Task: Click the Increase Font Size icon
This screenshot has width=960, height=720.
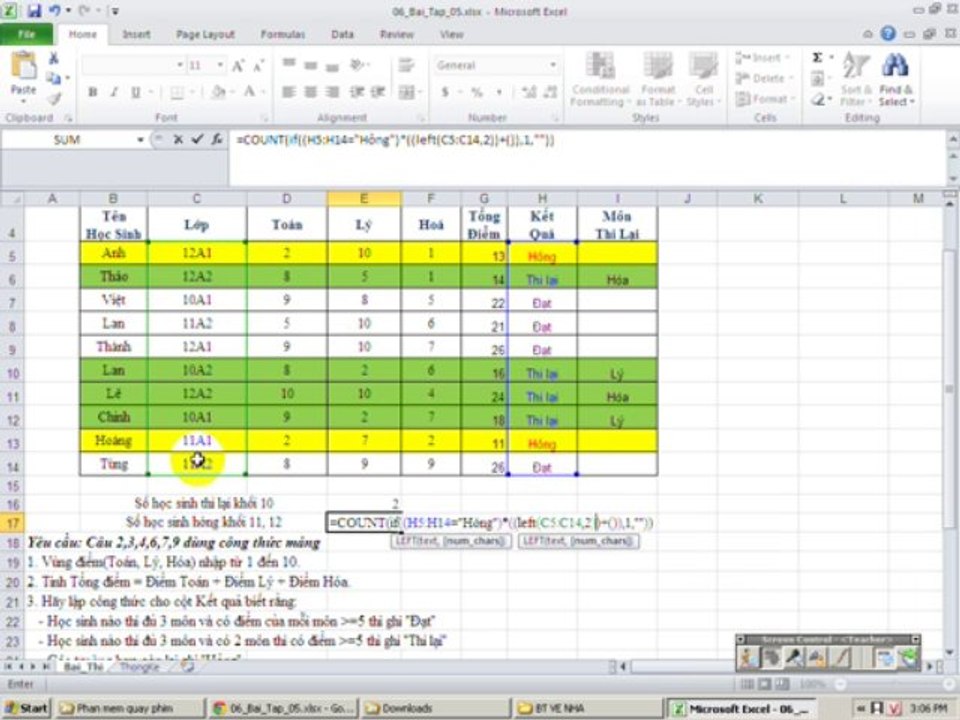Action: click(238, 66)
